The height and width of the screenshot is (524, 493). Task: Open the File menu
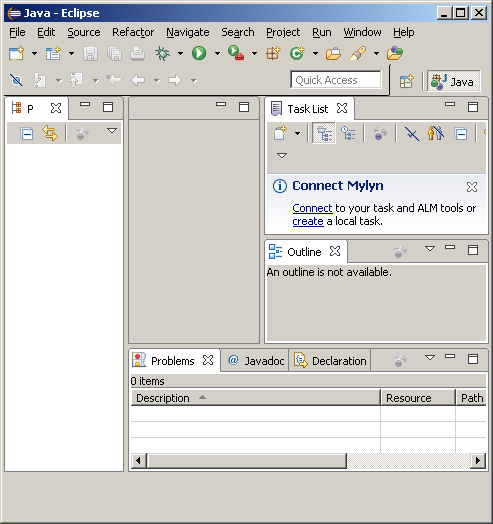click(x=17, y=32)
